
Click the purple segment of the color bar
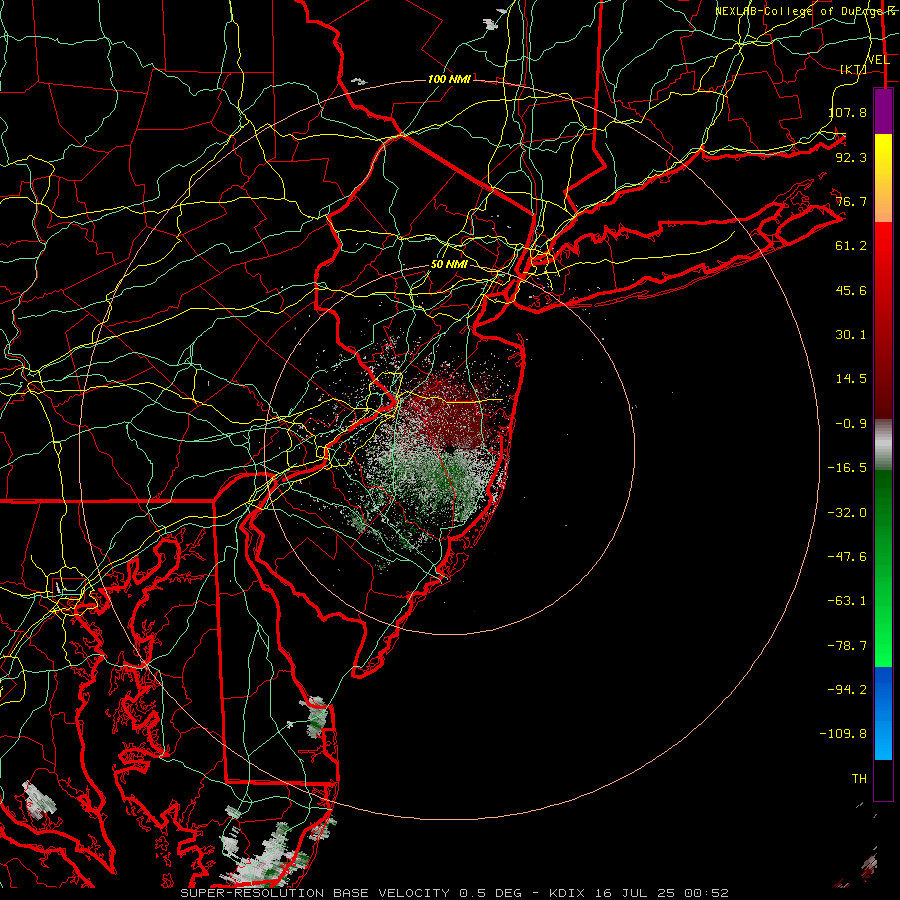tap(883, 111)
